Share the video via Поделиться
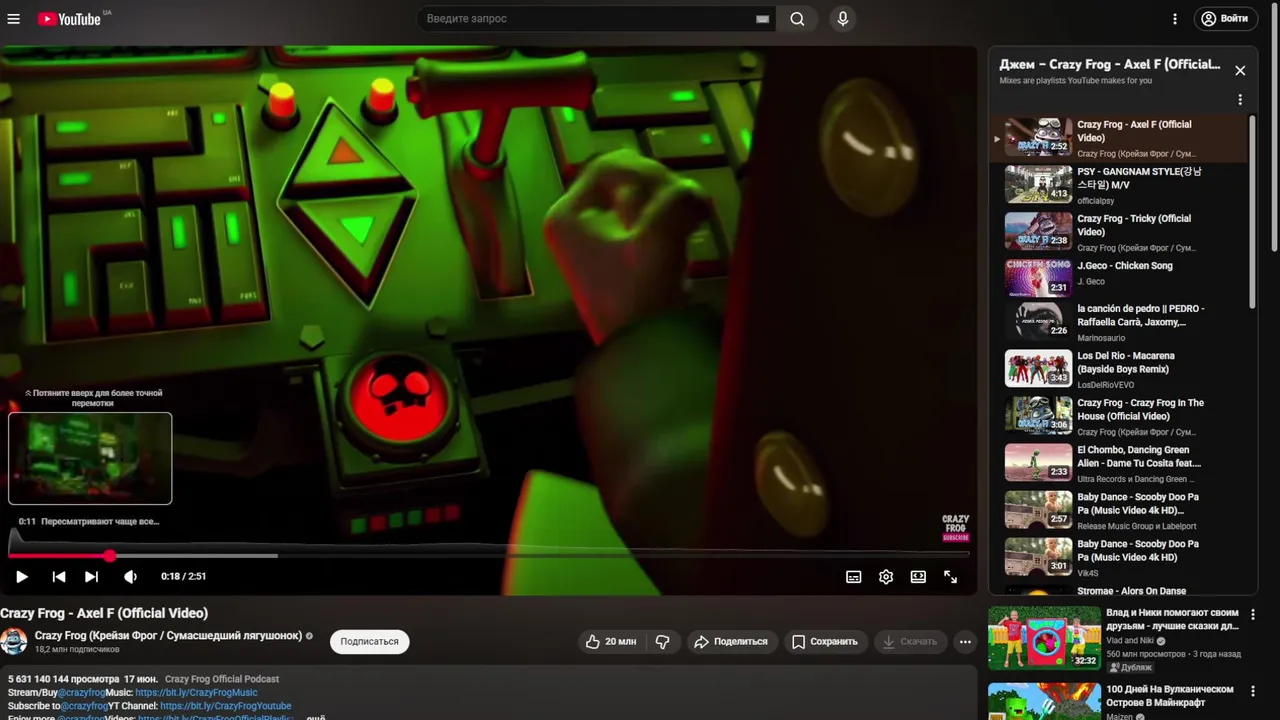1280x720 pixels. coord(731,642)
